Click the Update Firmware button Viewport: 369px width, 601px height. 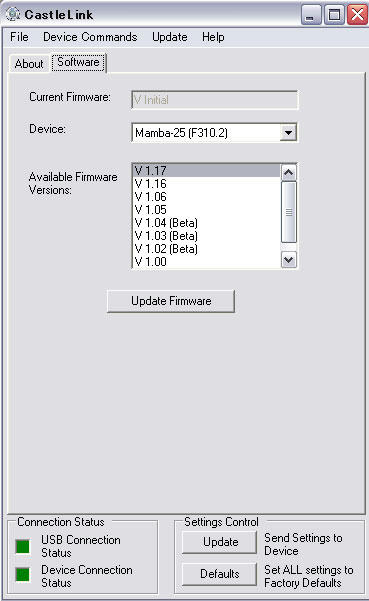click(171, 301)
